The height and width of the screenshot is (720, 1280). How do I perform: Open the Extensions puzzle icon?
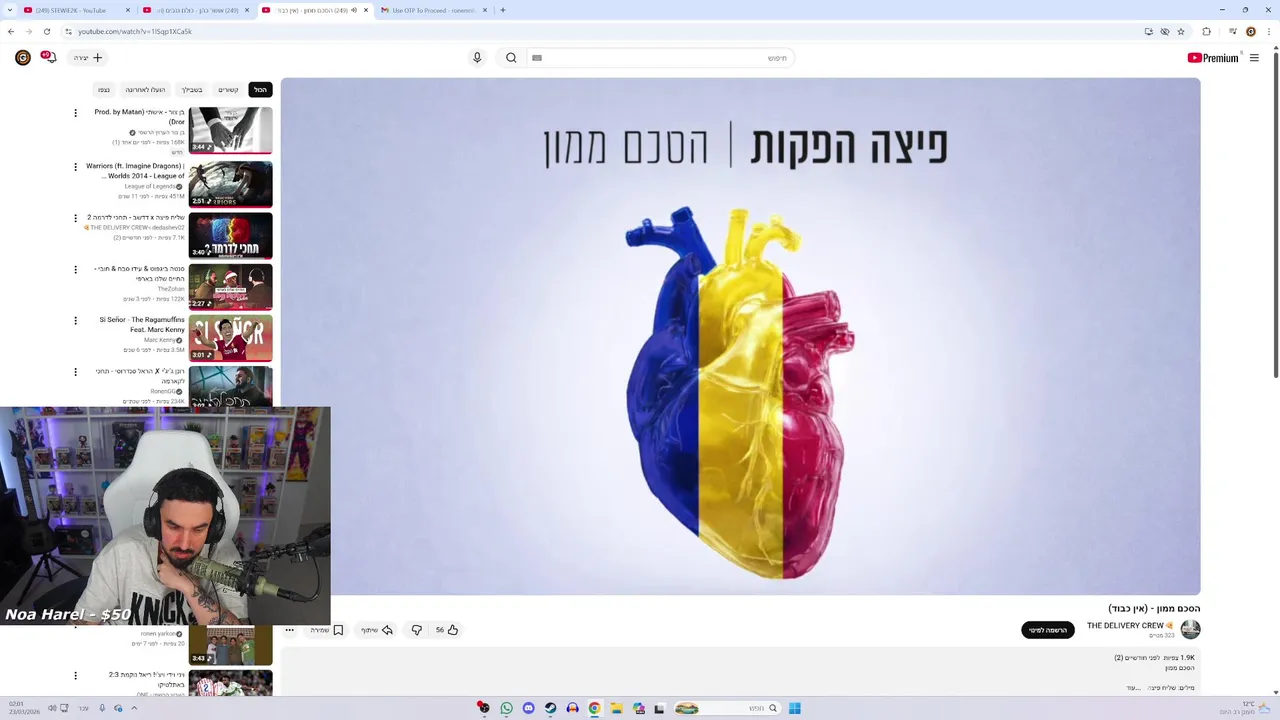pyautogui.click(x=1206, y=31)
